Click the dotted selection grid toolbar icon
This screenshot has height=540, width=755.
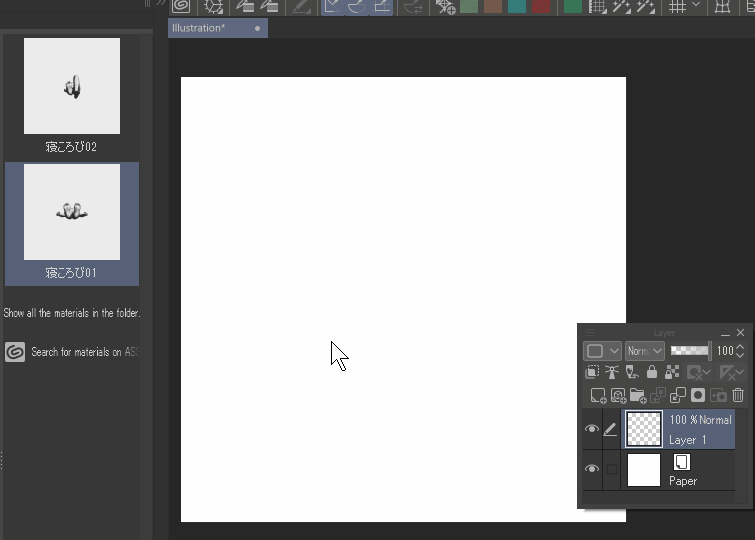coord(598,6)
